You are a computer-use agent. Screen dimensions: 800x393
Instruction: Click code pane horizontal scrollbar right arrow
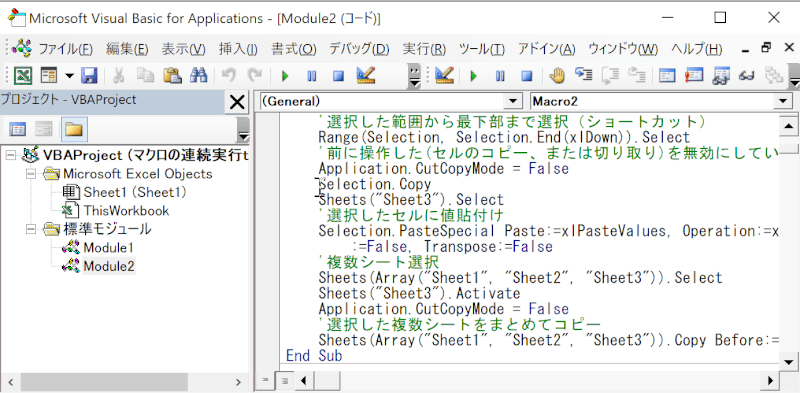(771, 380)
